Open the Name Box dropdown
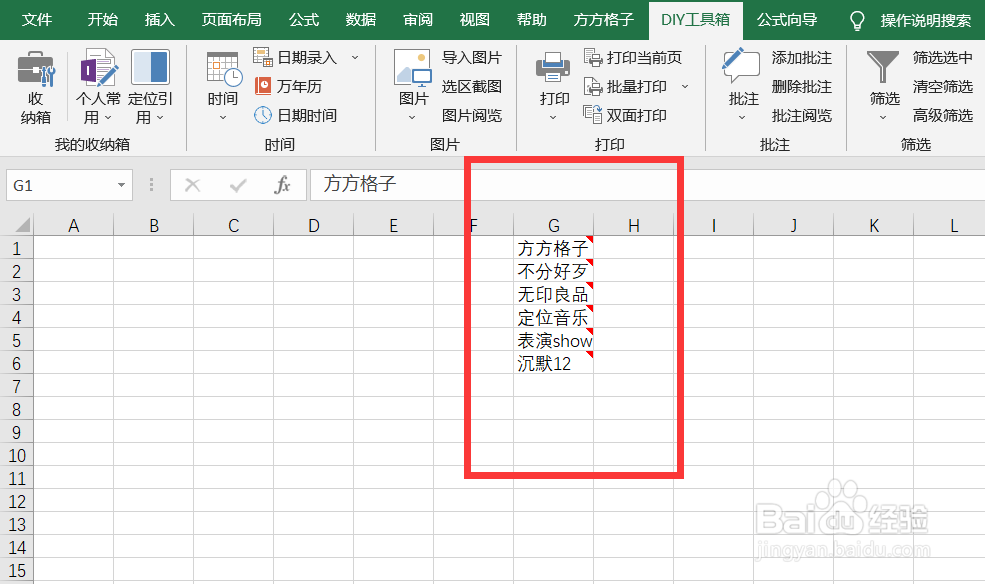This screenshot has width=985, height=584. pos(120,185)
